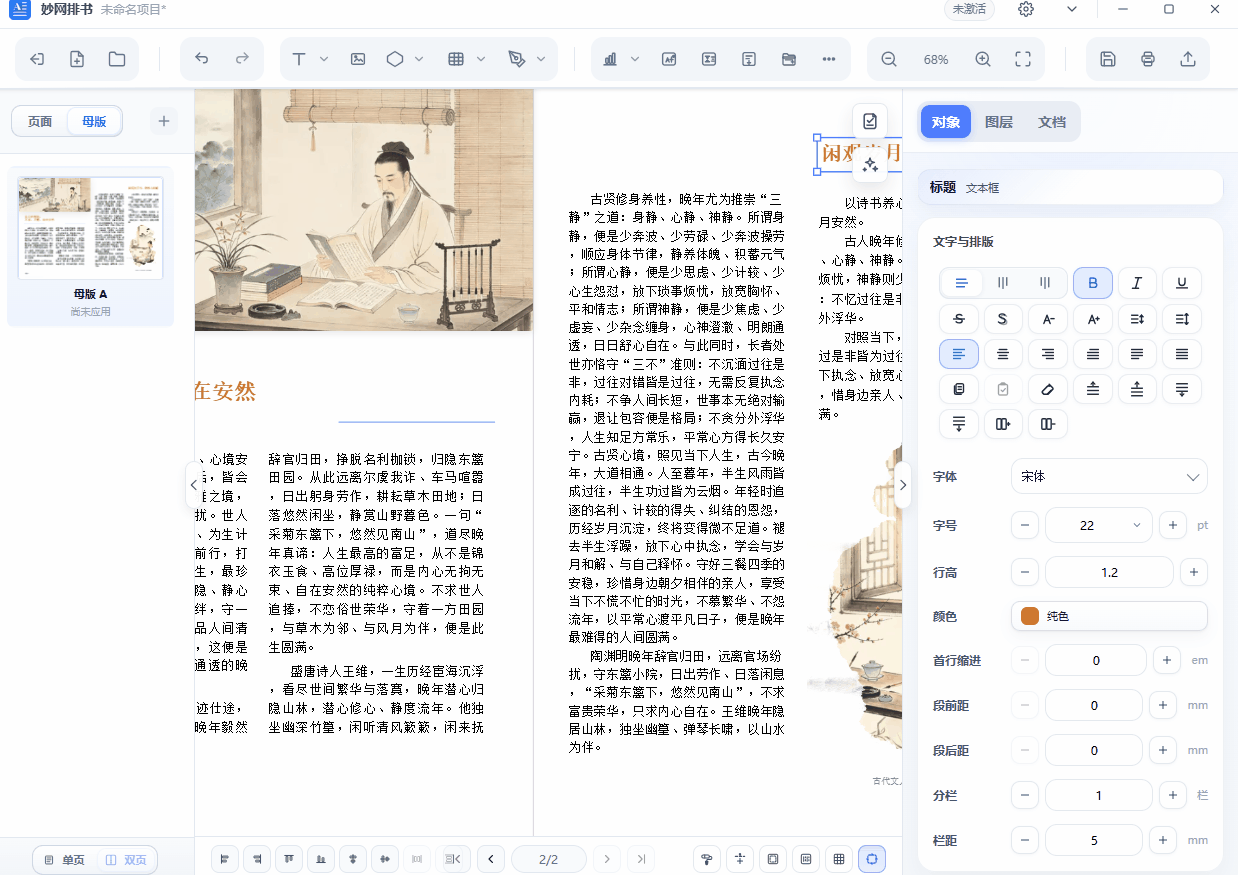1238x875 pixels.
Task: Select the 母版 A thumbnail
Action: pos(90,230)
